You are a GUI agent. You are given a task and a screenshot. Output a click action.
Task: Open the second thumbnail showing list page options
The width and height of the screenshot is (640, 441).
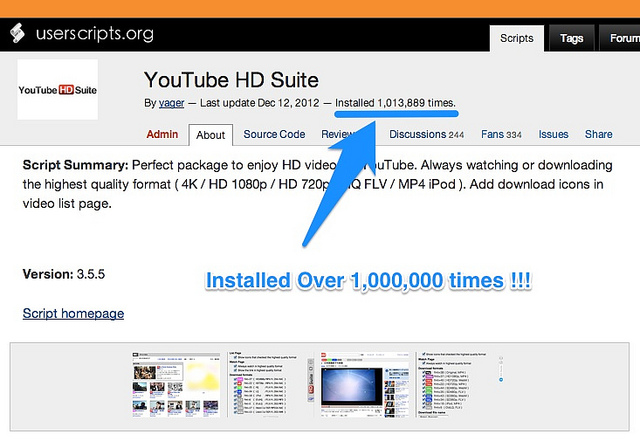coord(265,385)
